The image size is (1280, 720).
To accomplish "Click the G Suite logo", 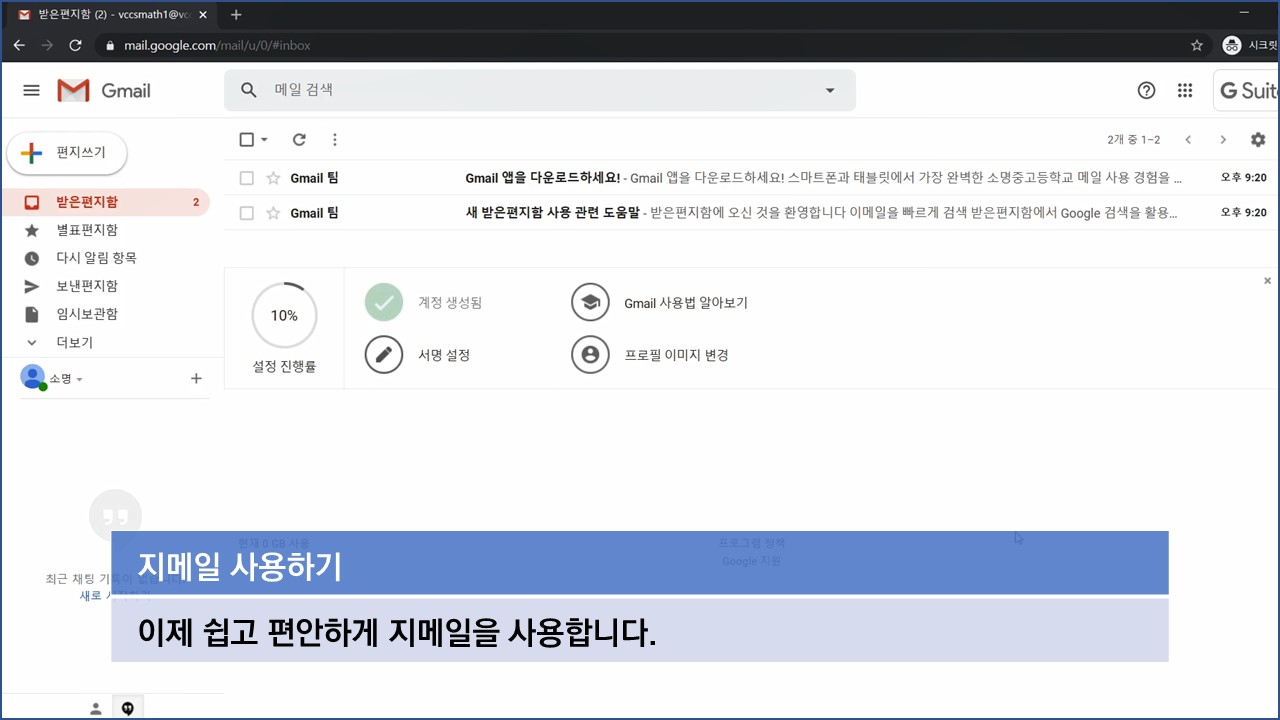I will [1248, 90].
